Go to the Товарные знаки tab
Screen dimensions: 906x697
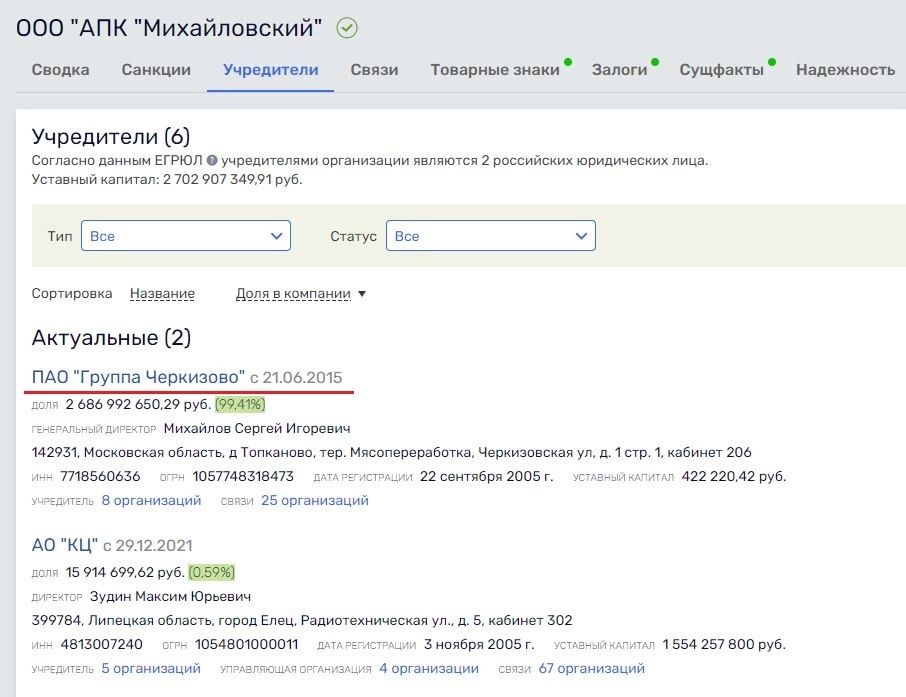495,70
